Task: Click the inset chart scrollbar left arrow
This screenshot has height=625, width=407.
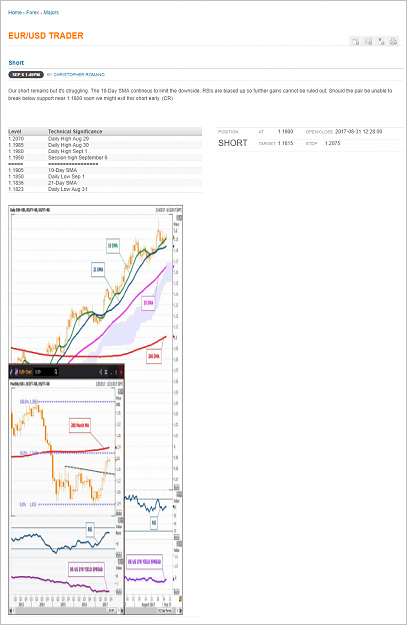Action: 12,610
